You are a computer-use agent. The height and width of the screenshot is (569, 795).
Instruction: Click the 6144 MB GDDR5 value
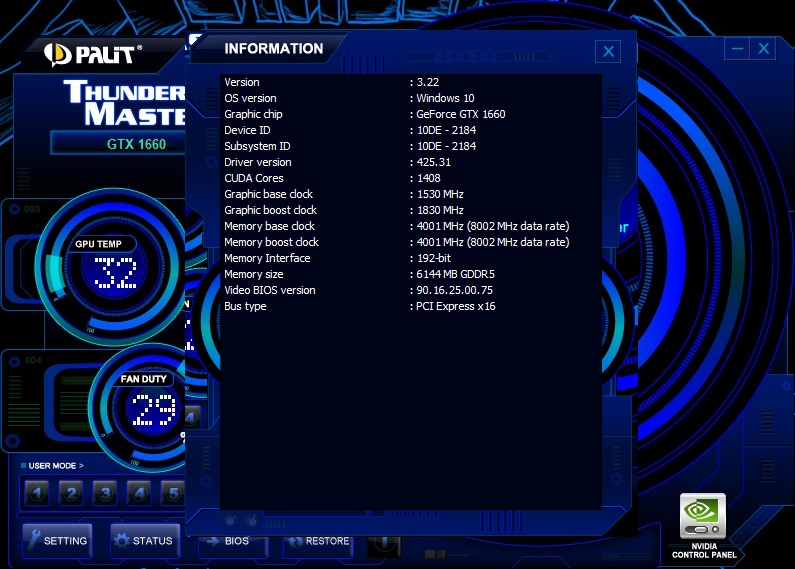(455, 274)
